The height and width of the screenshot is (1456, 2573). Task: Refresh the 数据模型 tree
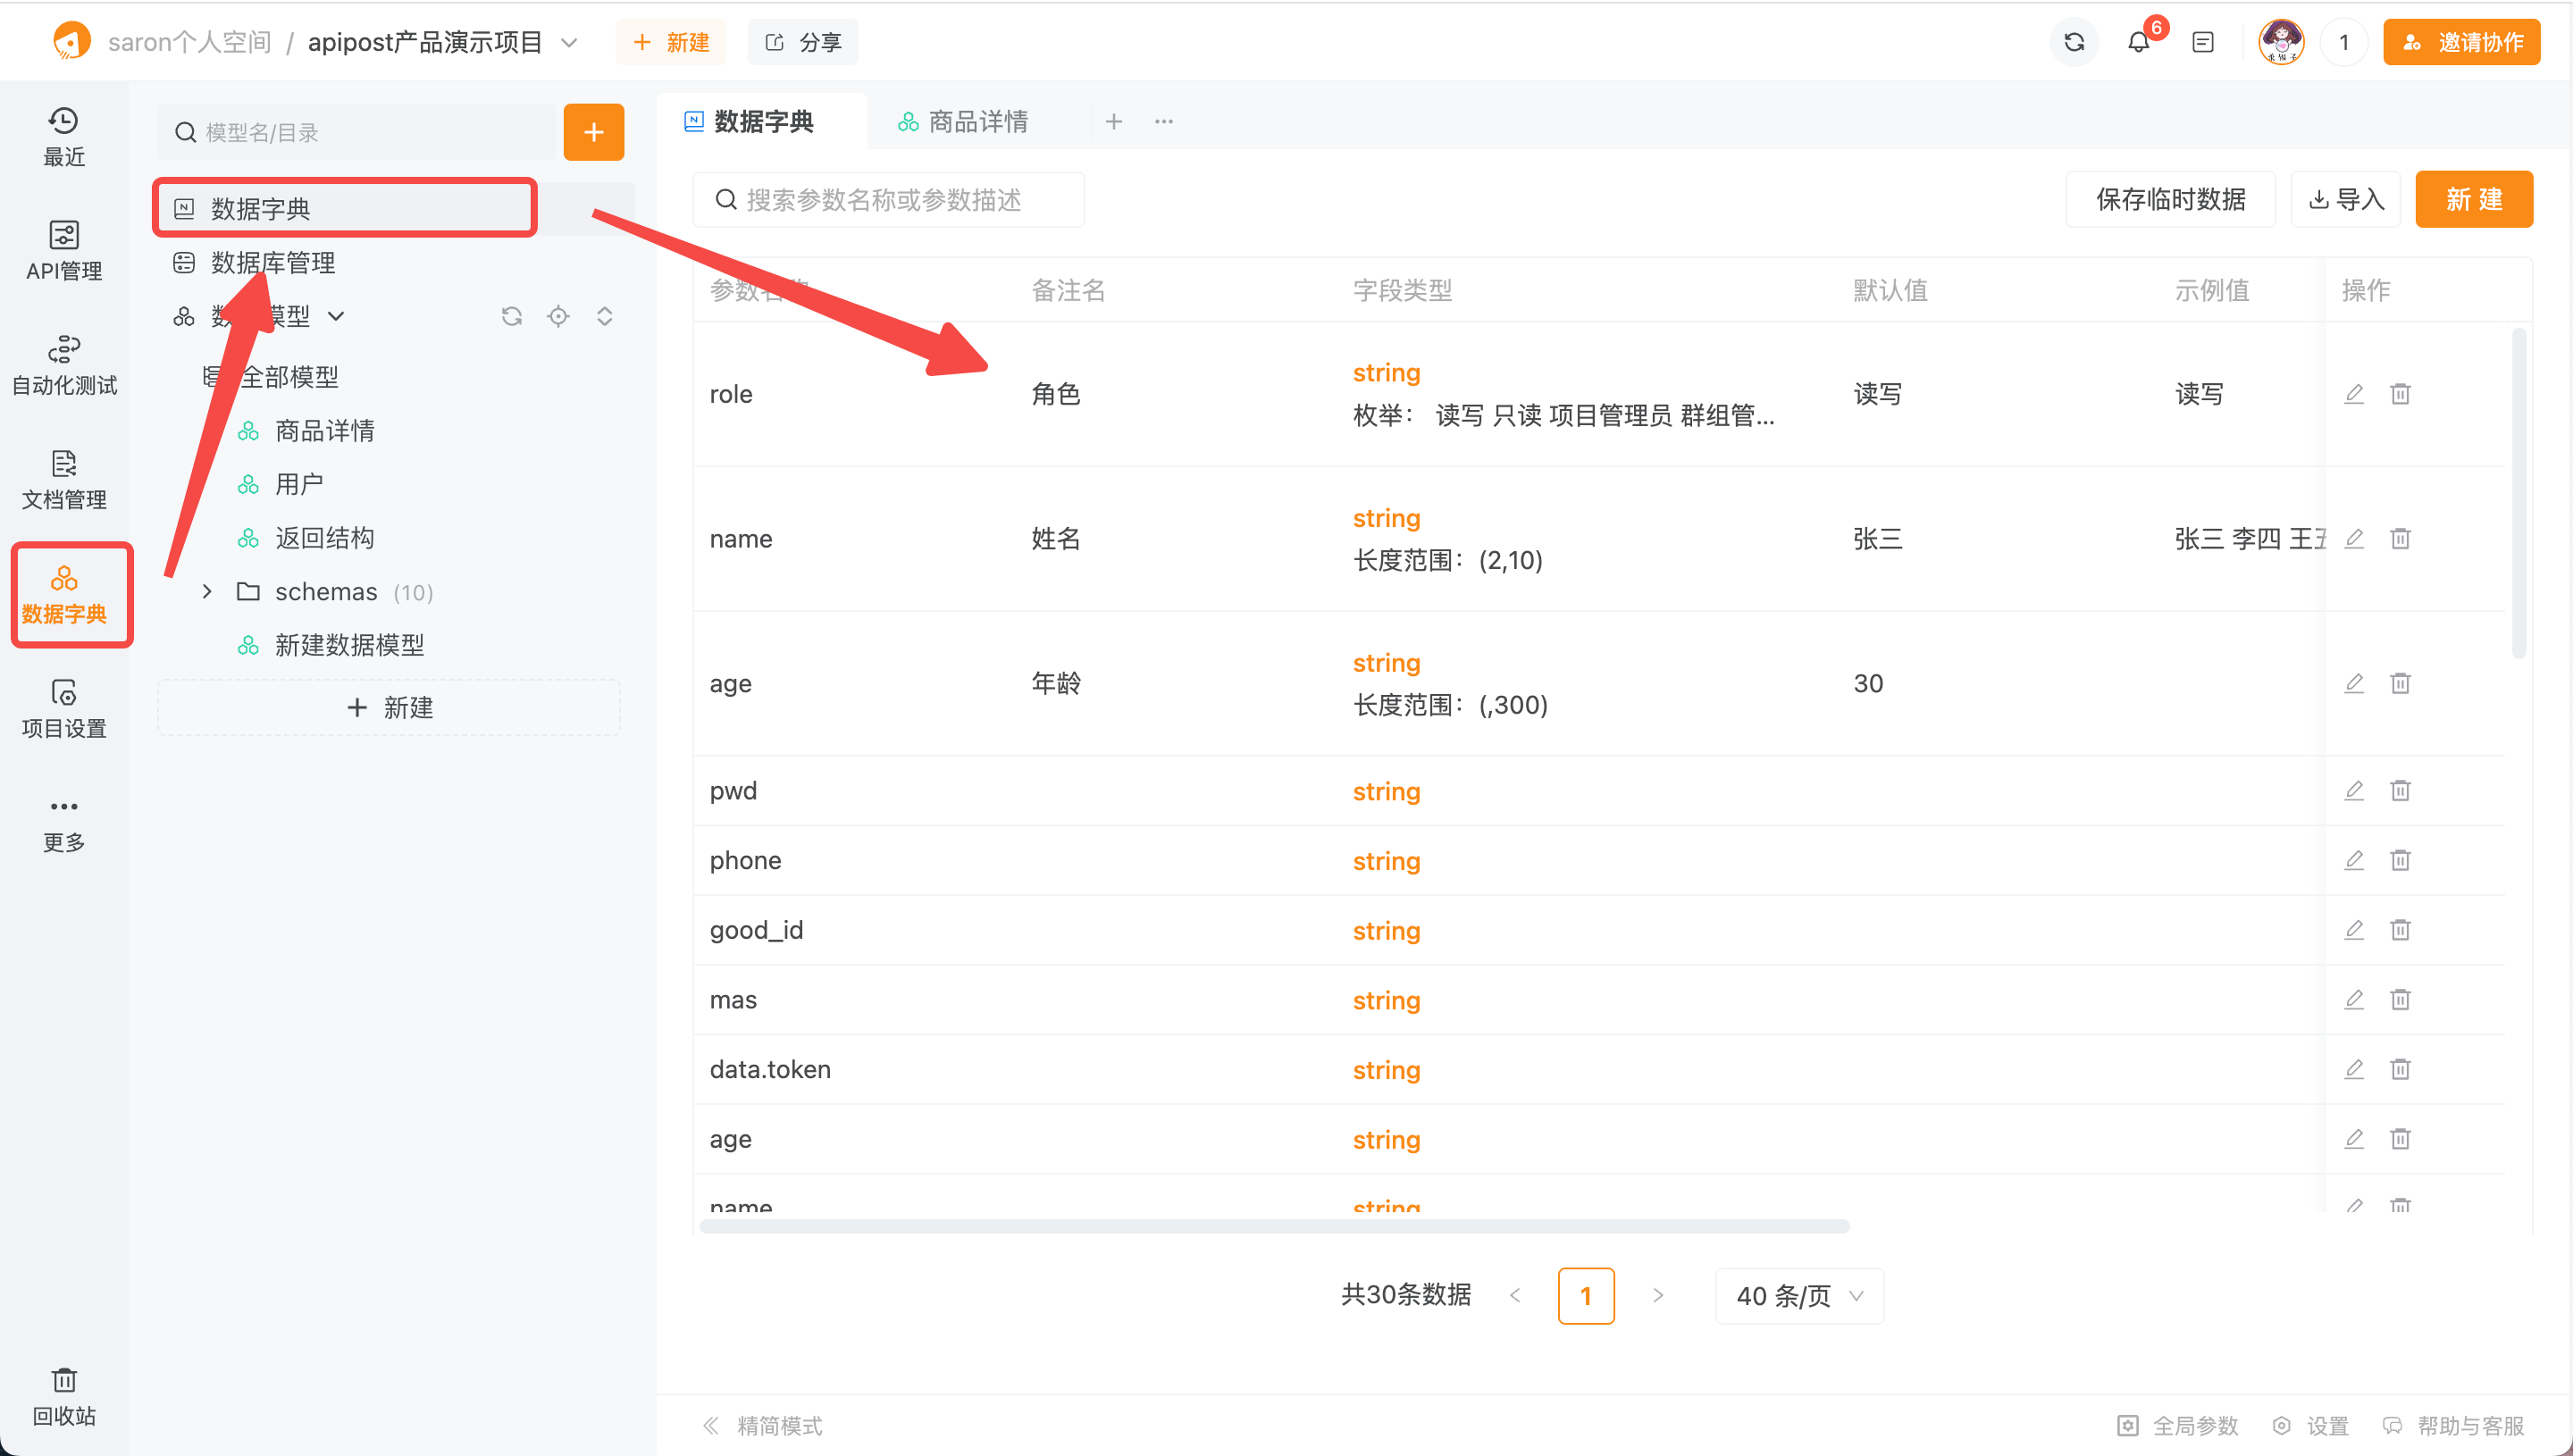click(x=512, y=316)
